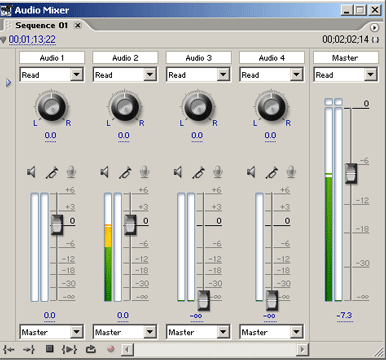
Task: Play from In to Out
Action: pos(69,349)
